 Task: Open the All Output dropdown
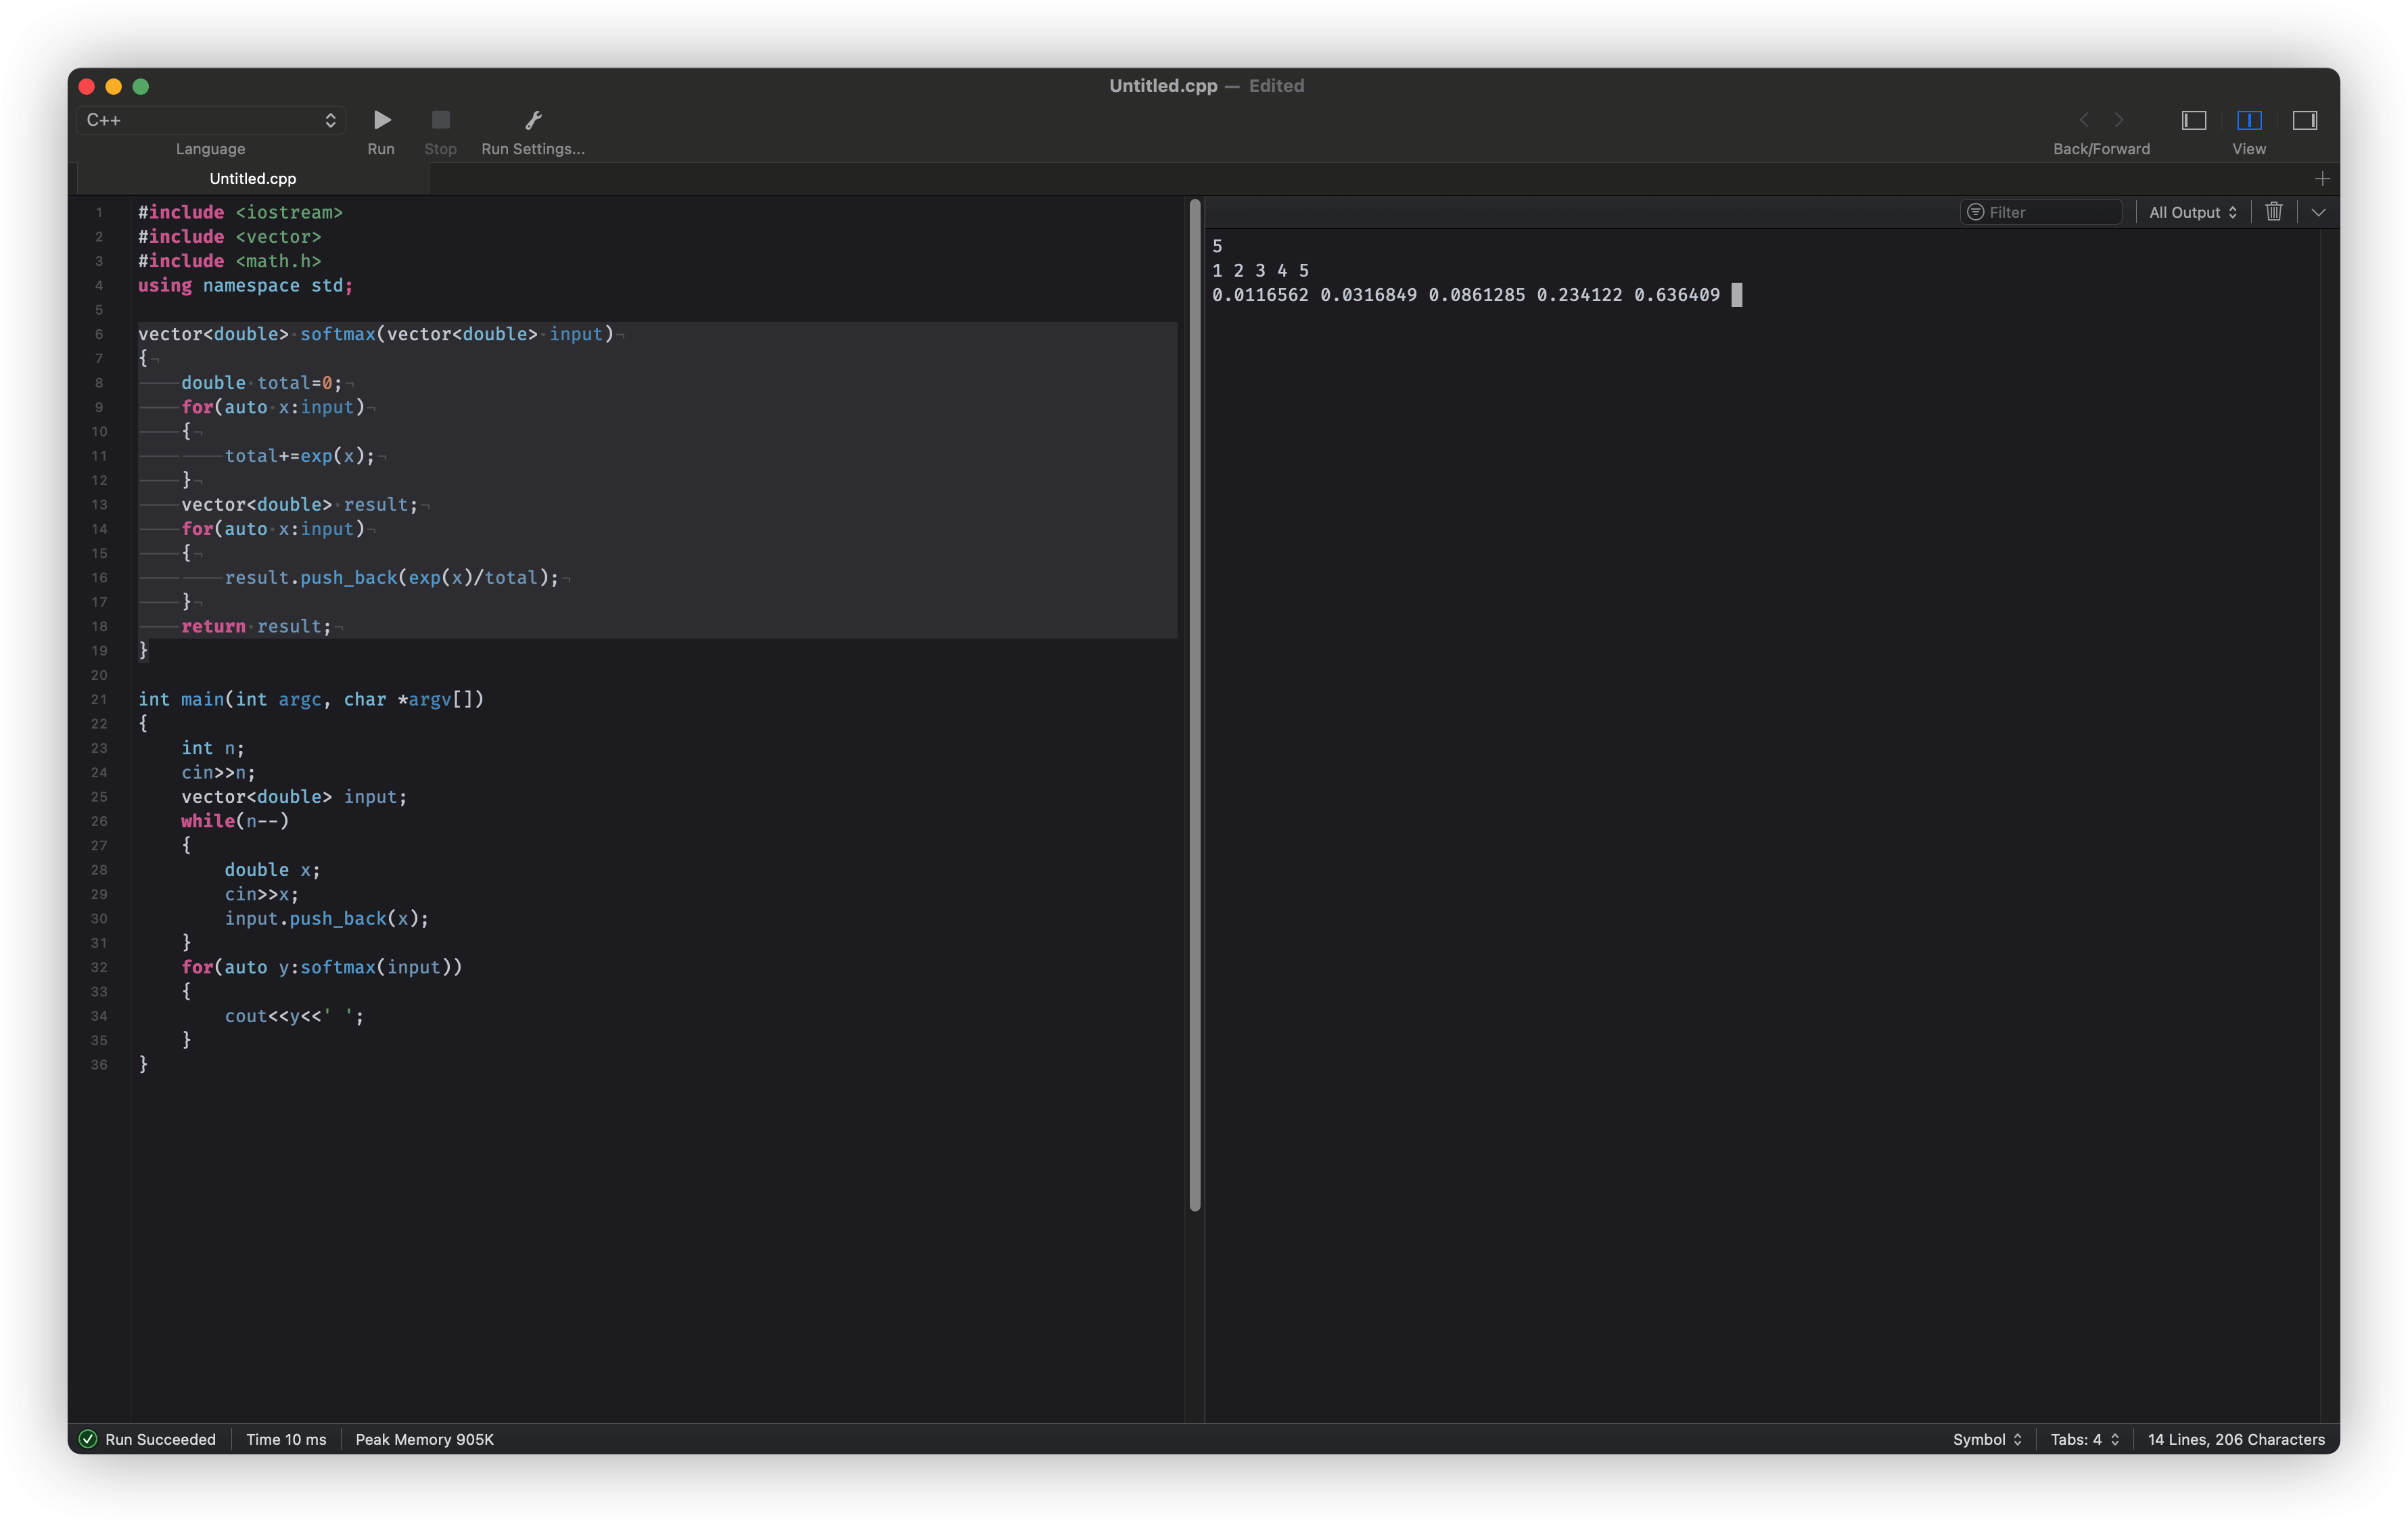2193,212
